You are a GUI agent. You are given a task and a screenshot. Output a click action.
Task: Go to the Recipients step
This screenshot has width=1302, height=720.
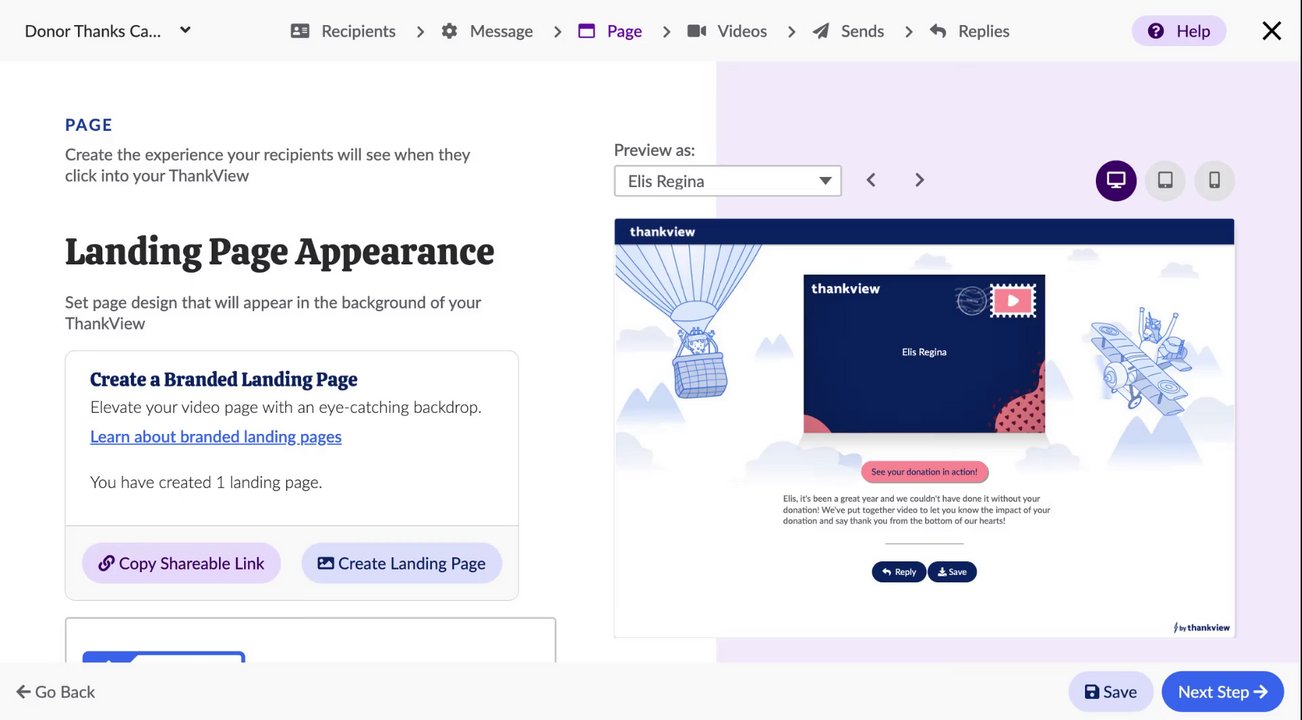tap(343, 31)
